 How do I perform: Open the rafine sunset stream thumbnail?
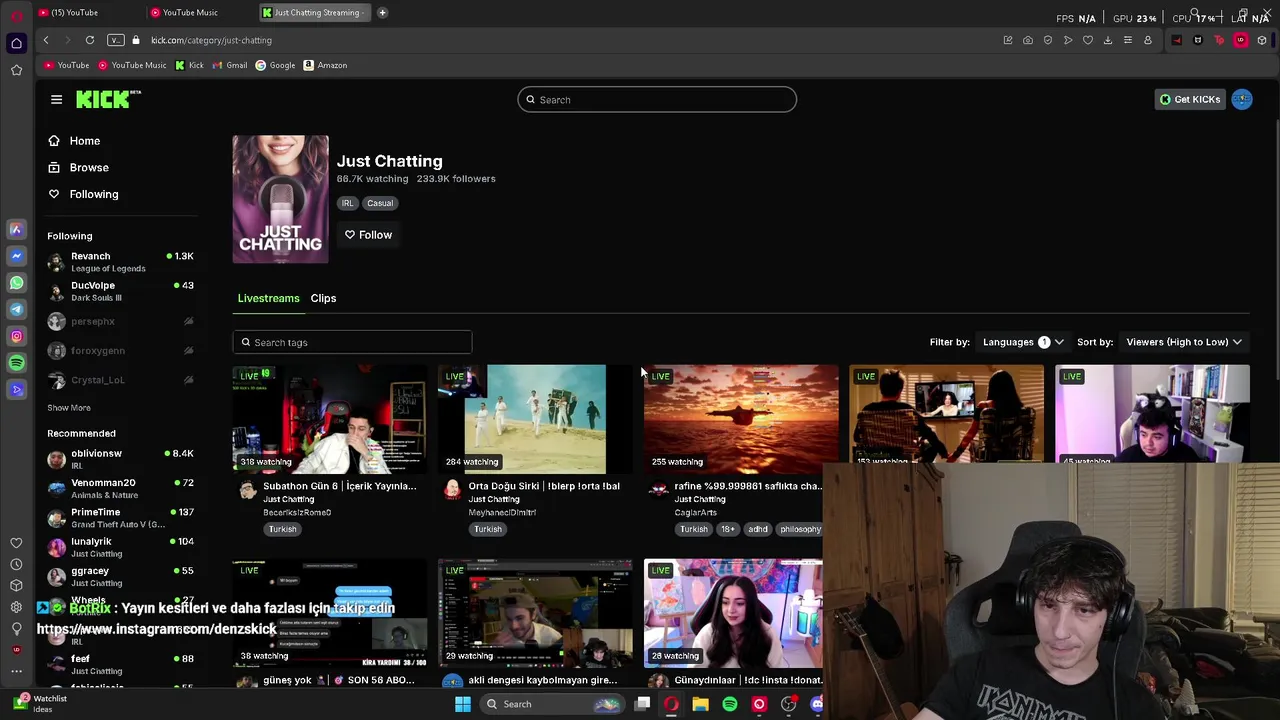pyautogui.click(x=741, y=419)
